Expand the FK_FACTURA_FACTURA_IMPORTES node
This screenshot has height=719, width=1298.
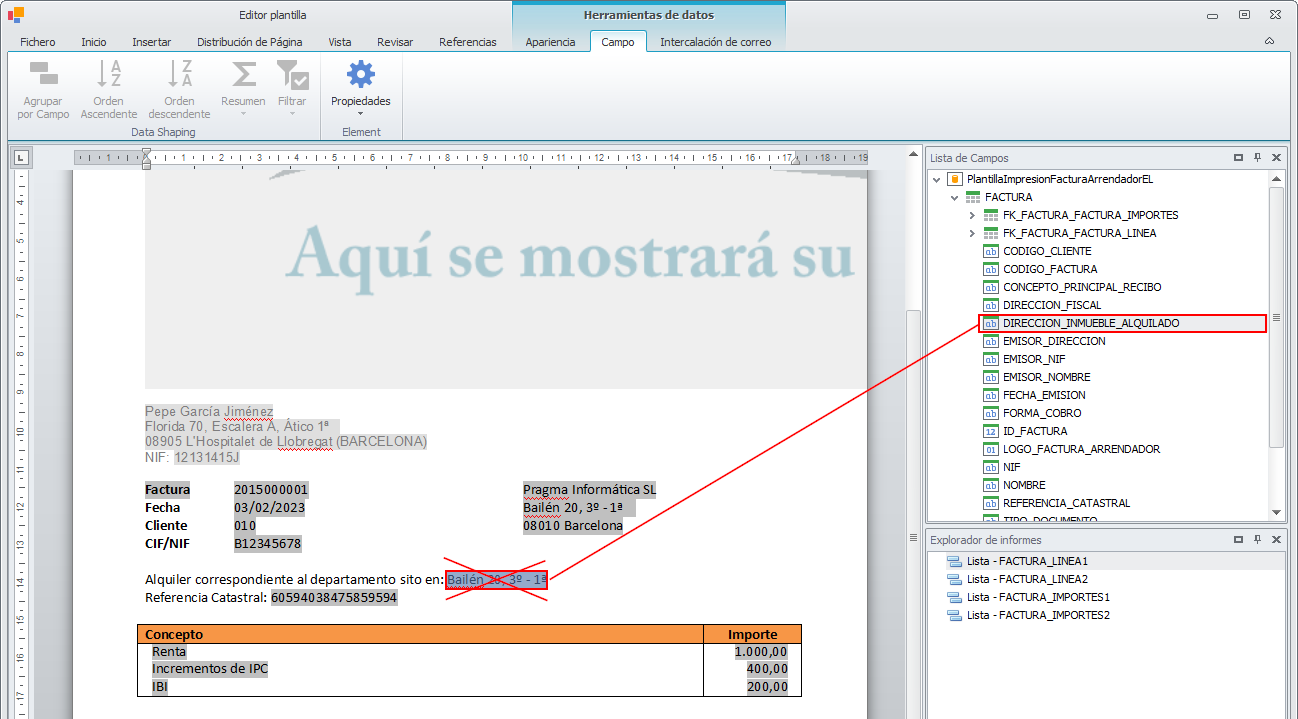[972, 215]
